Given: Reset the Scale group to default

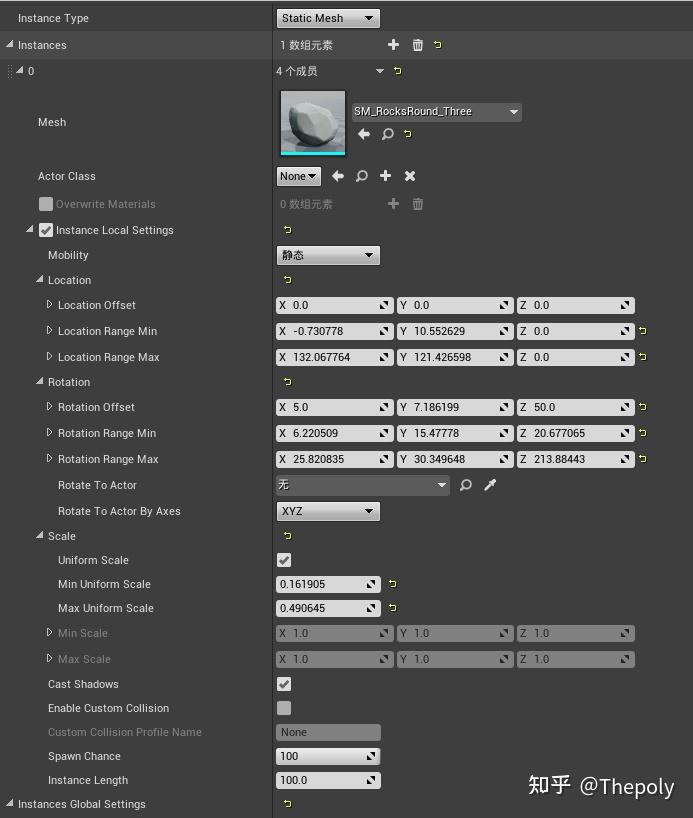Looking at the screenshot, I should (x=288, y=536).
